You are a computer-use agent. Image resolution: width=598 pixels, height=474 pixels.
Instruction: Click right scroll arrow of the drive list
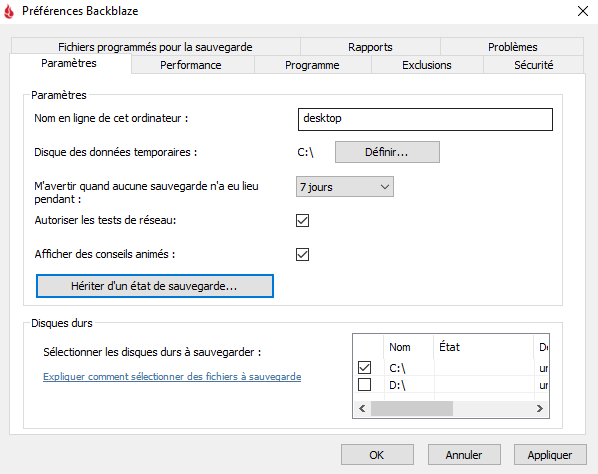click(x=540, y=409)
